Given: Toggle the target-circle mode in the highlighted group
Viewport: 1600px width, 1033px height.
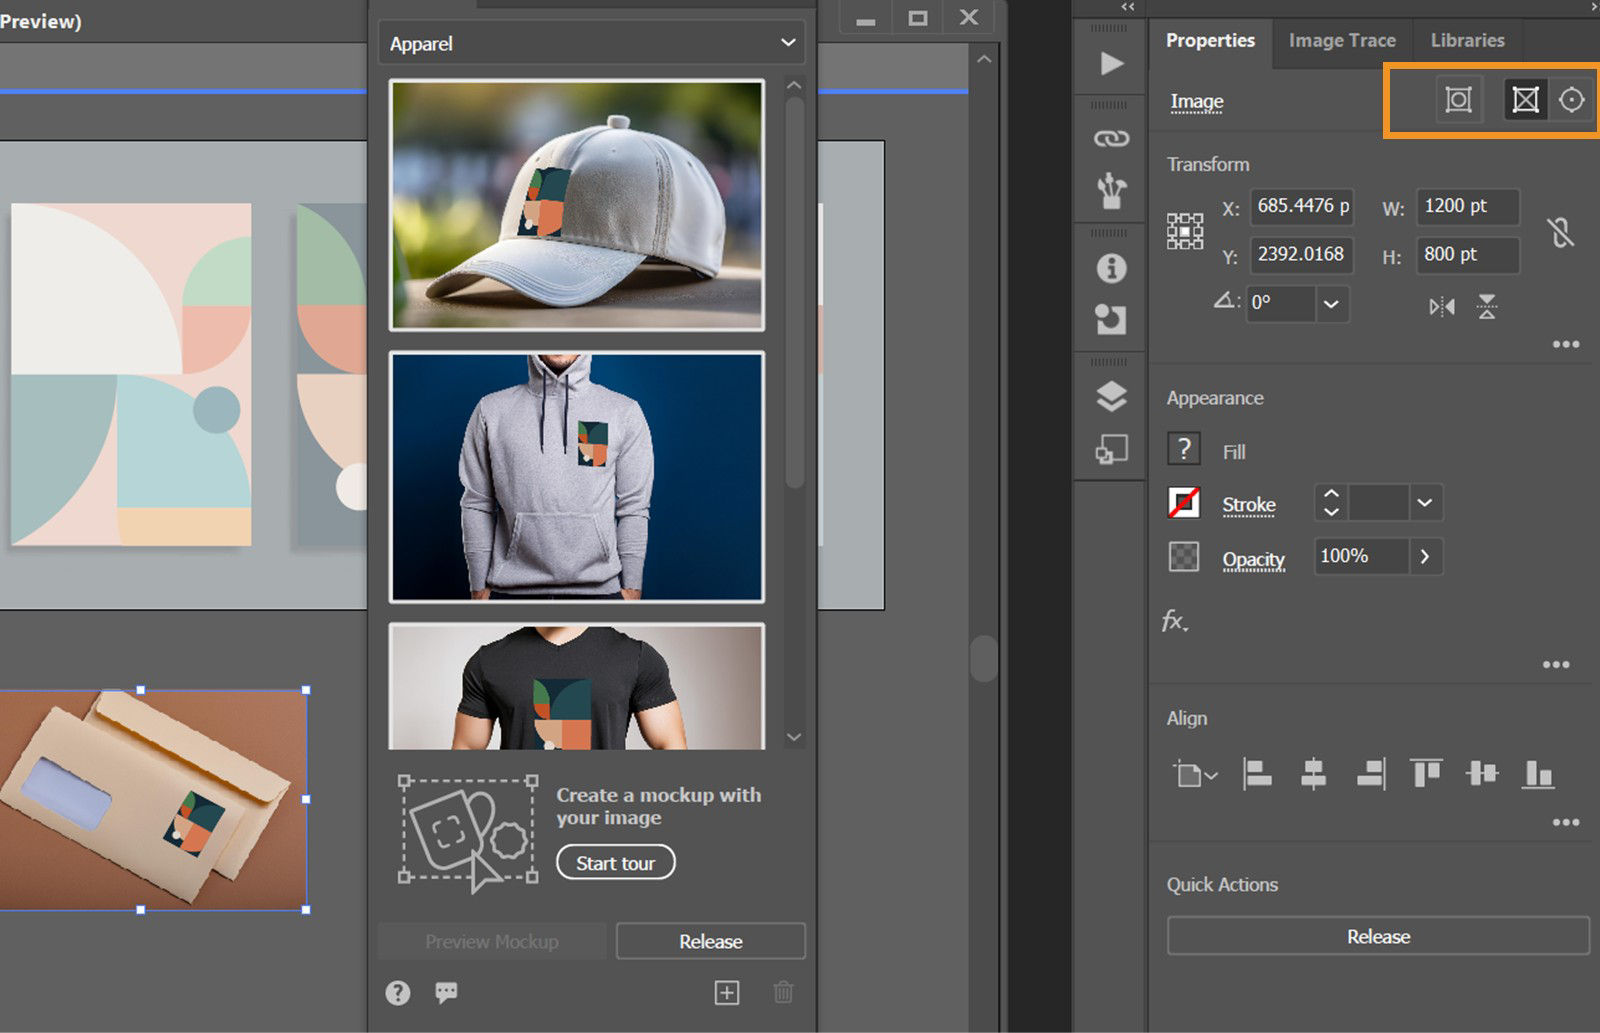Looking at the screenshot, I should coord(1572,100).
